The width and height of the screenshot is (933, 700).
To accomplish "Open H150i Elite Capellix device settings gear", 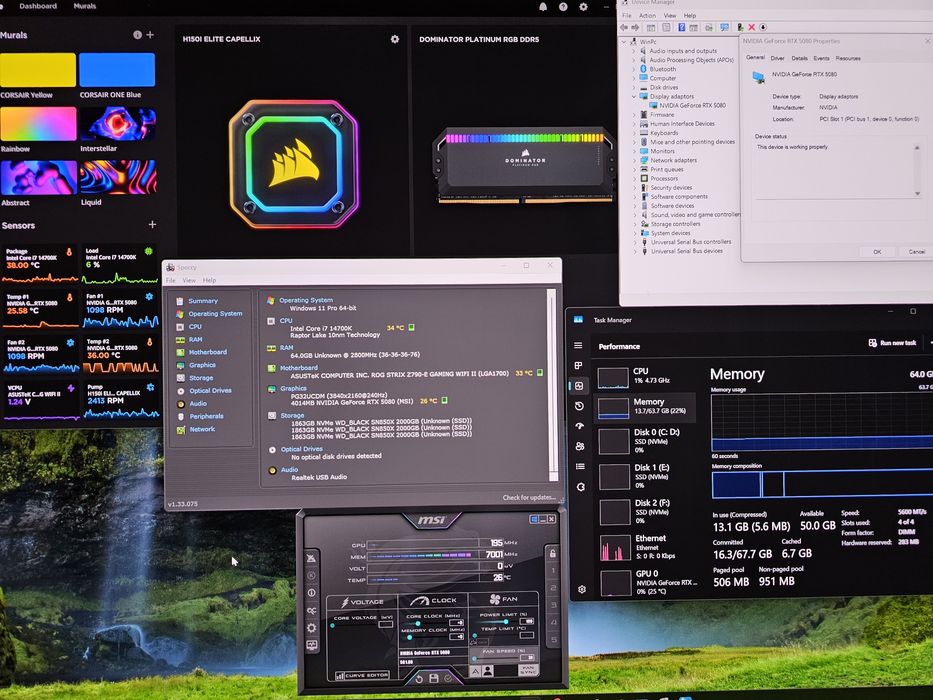I will pyautogui.click(x=395, y=39).
